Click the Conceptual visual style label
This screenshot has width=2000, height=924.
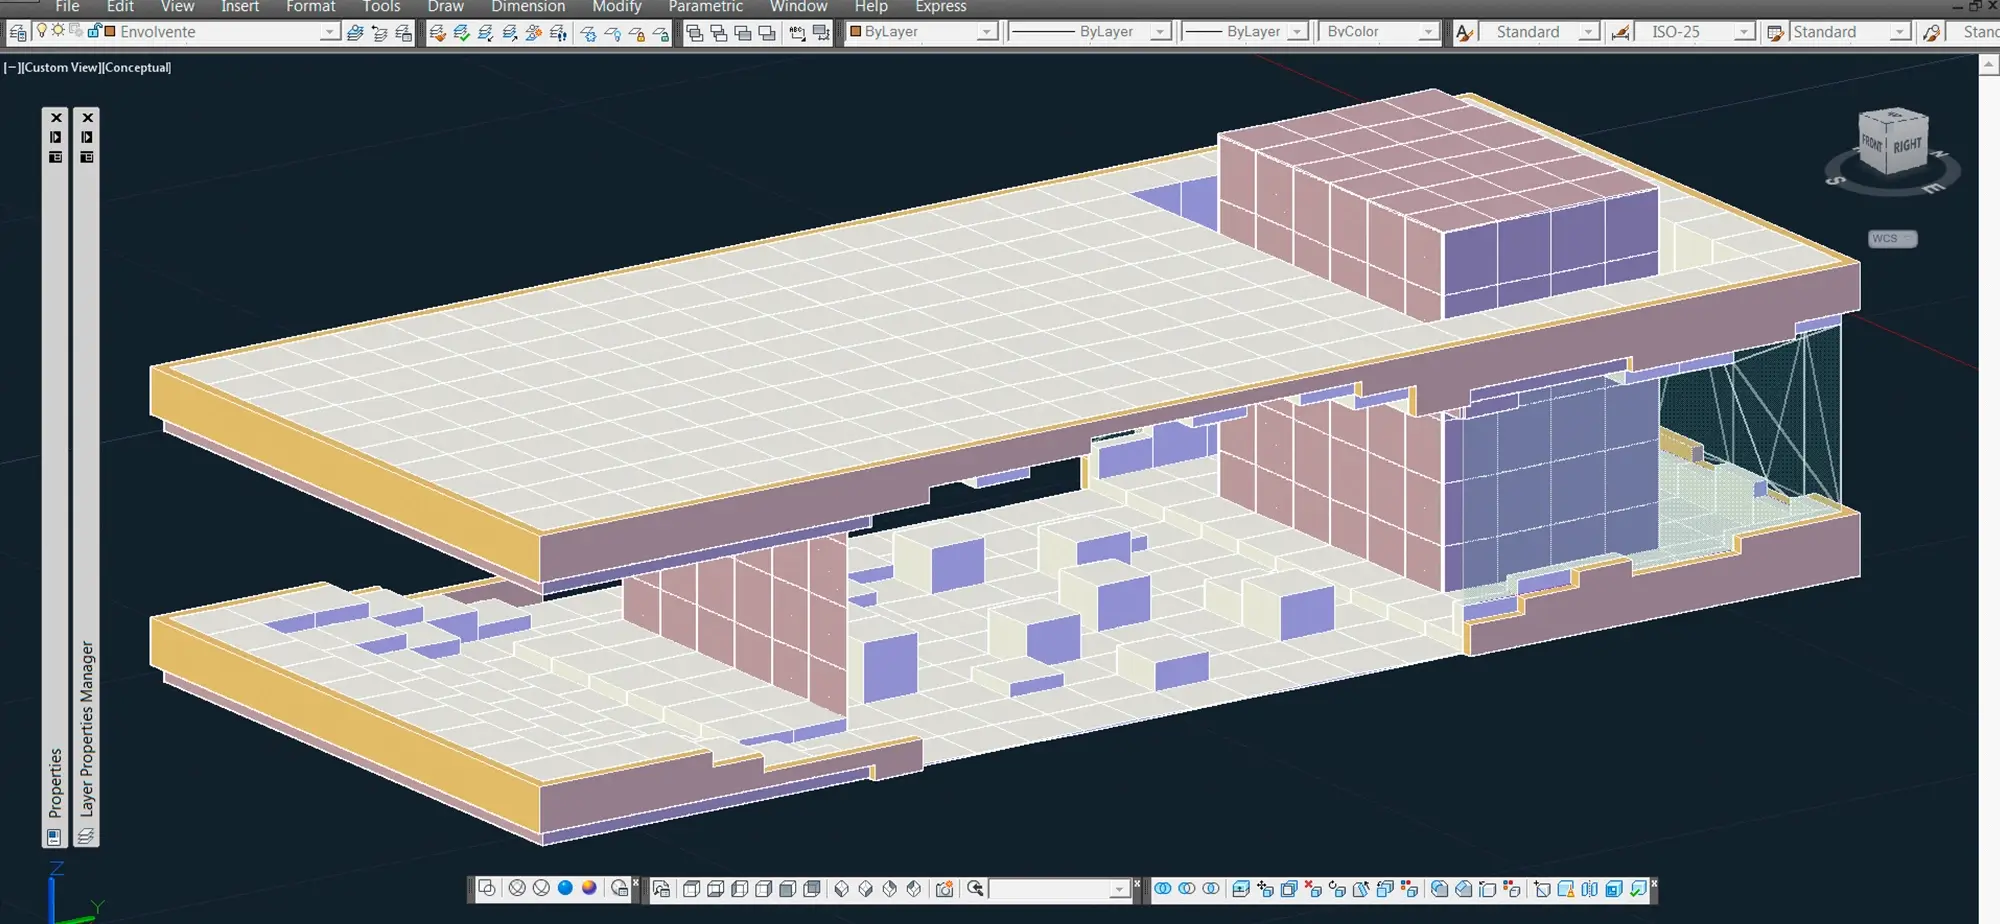pos(137,68)
